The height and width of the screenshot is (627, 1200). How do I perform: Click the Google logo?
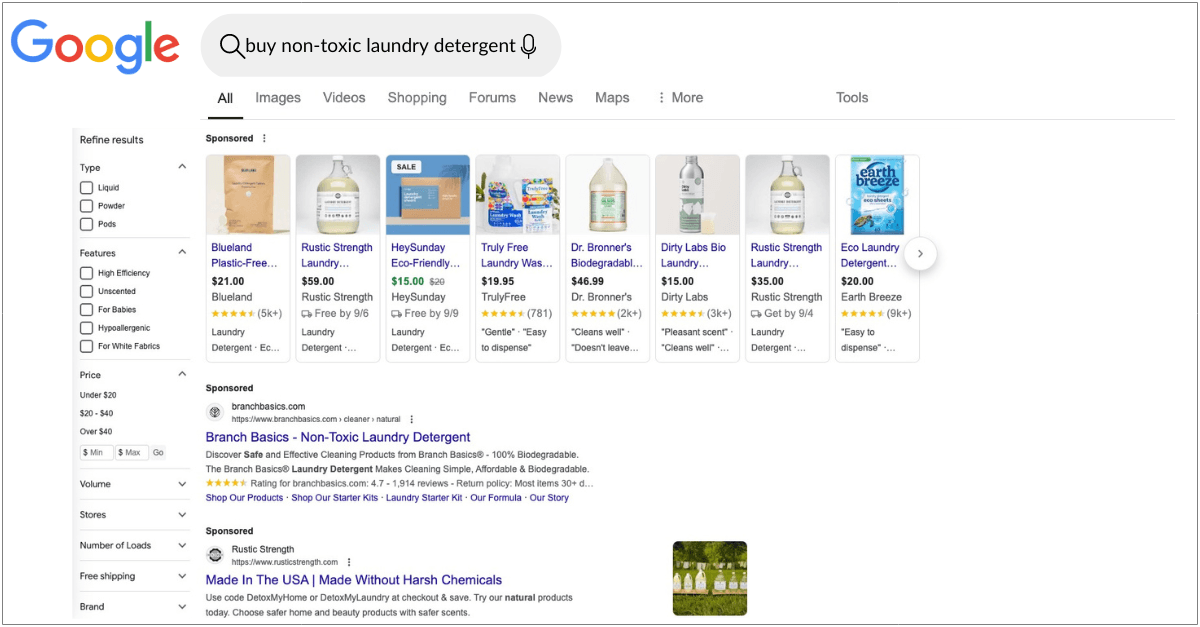95,45
